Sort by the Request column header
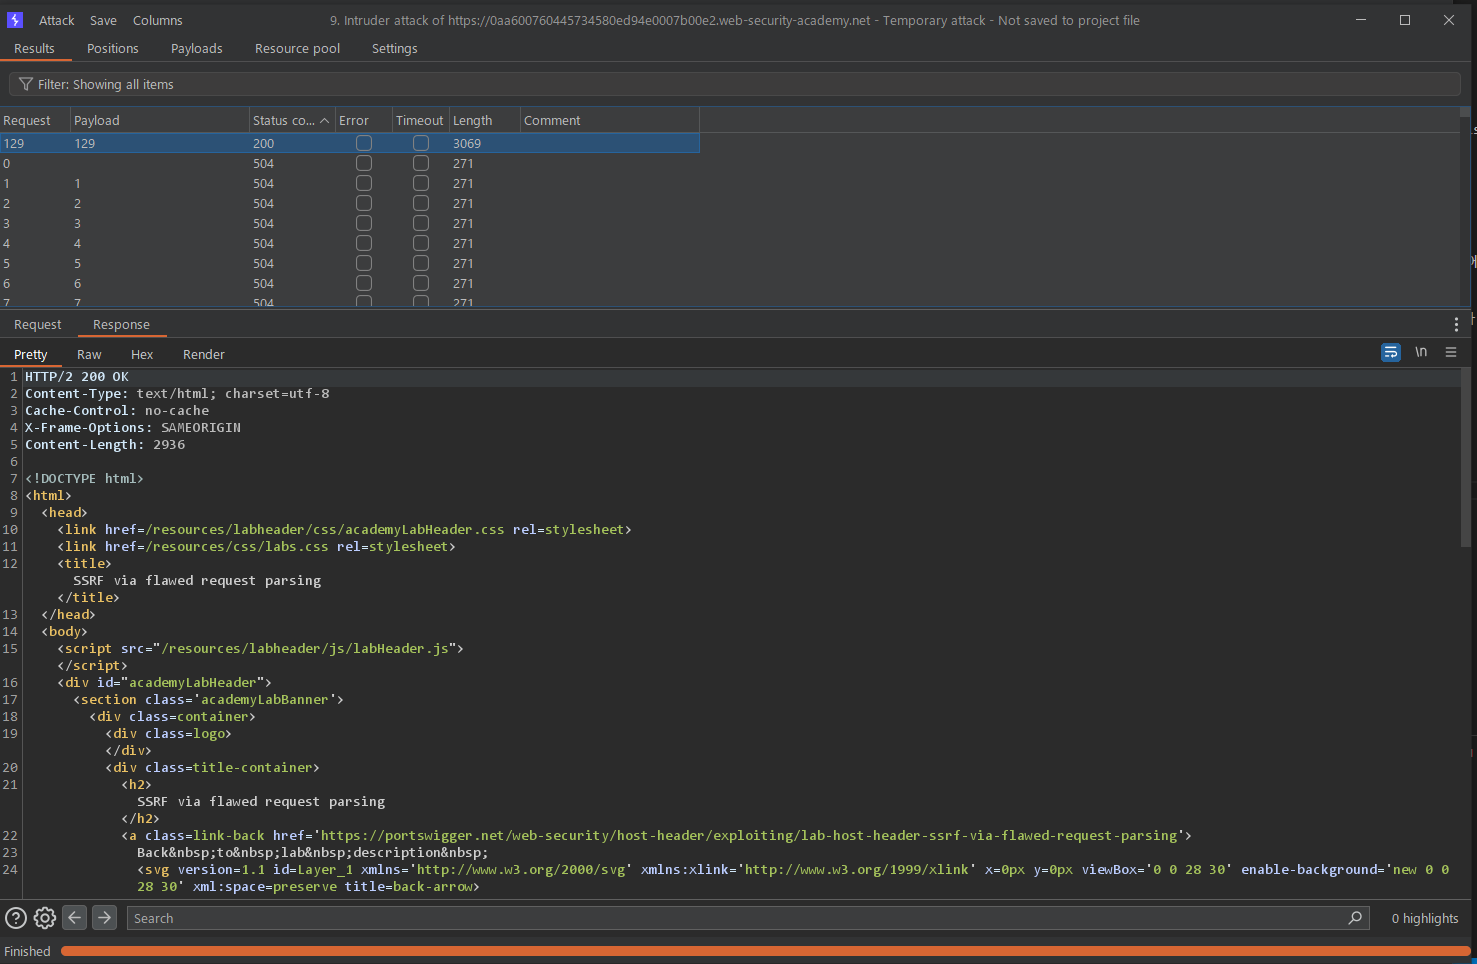This screenshot has height=964, width=1477. (x=35, y=120)
